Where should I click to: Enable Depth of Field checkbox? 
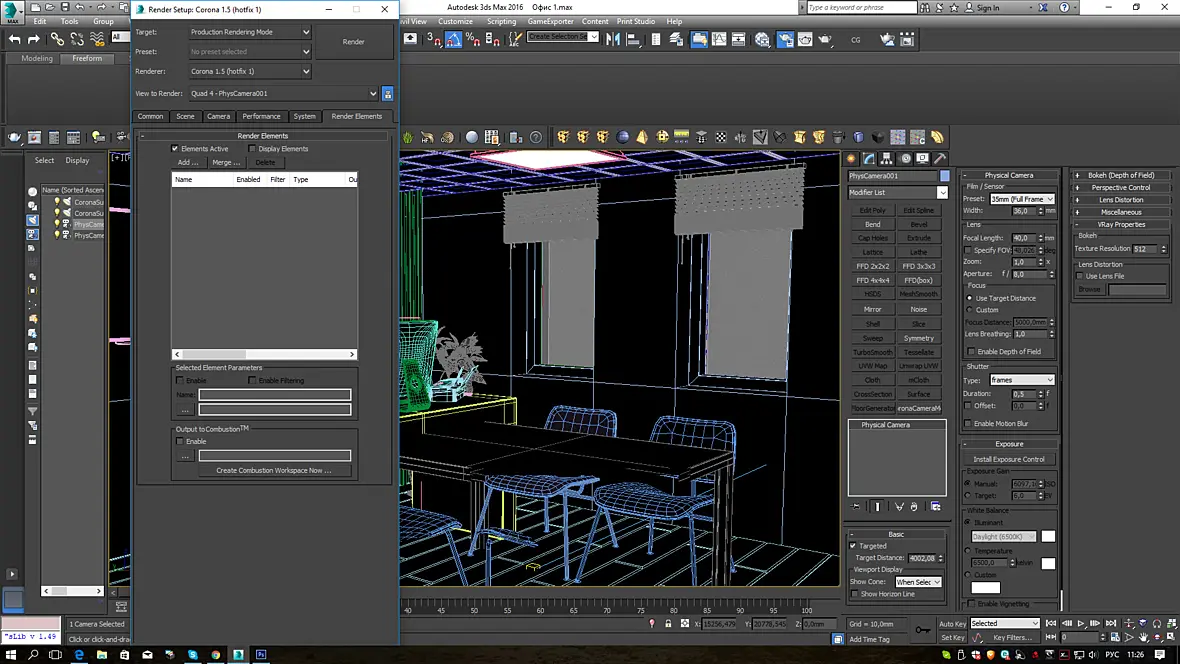972,352
